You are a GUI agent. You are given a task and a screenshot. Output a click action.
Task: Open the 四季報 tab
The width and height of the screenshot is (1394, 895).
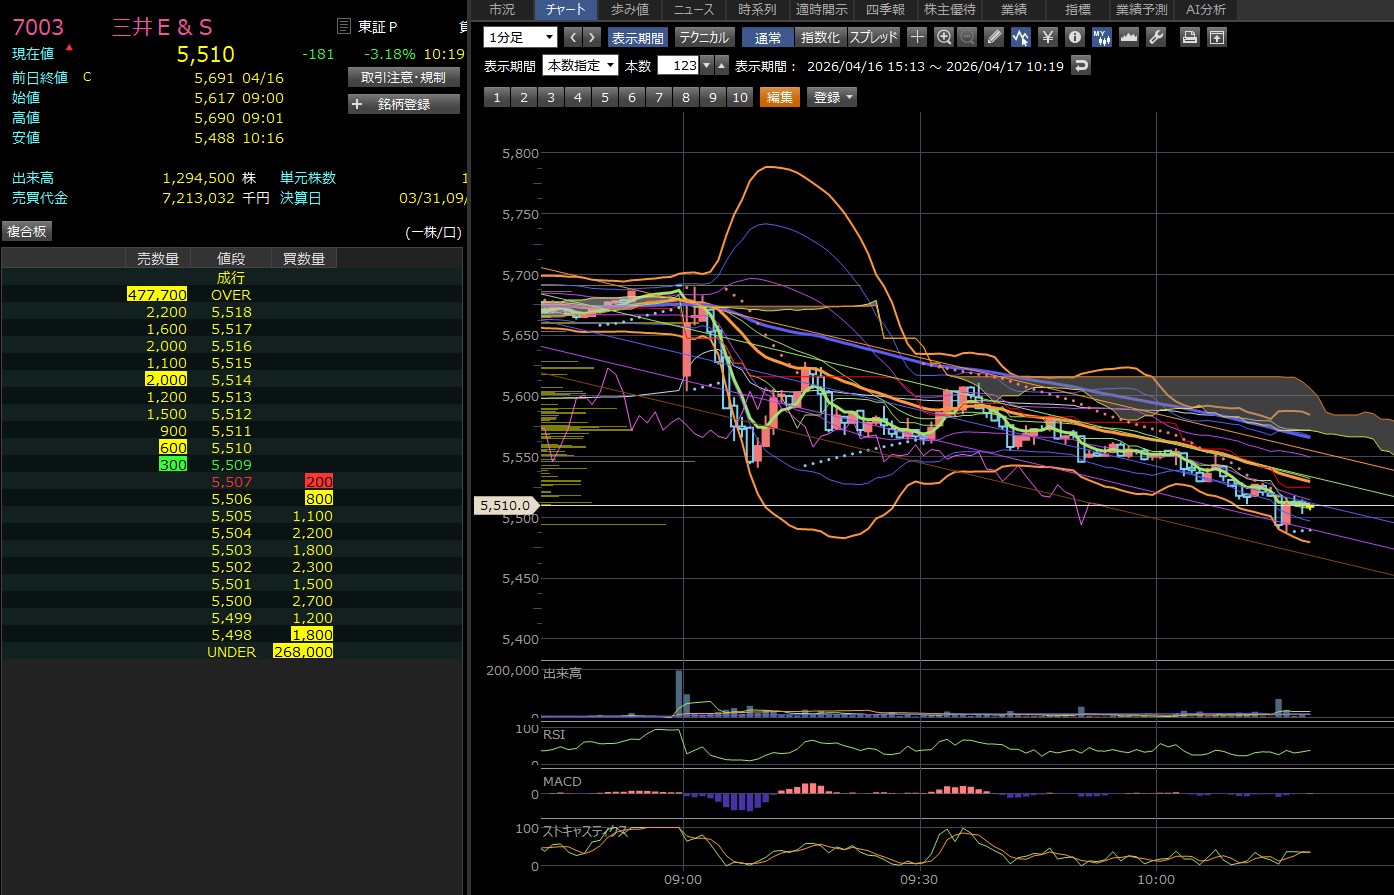885,10
